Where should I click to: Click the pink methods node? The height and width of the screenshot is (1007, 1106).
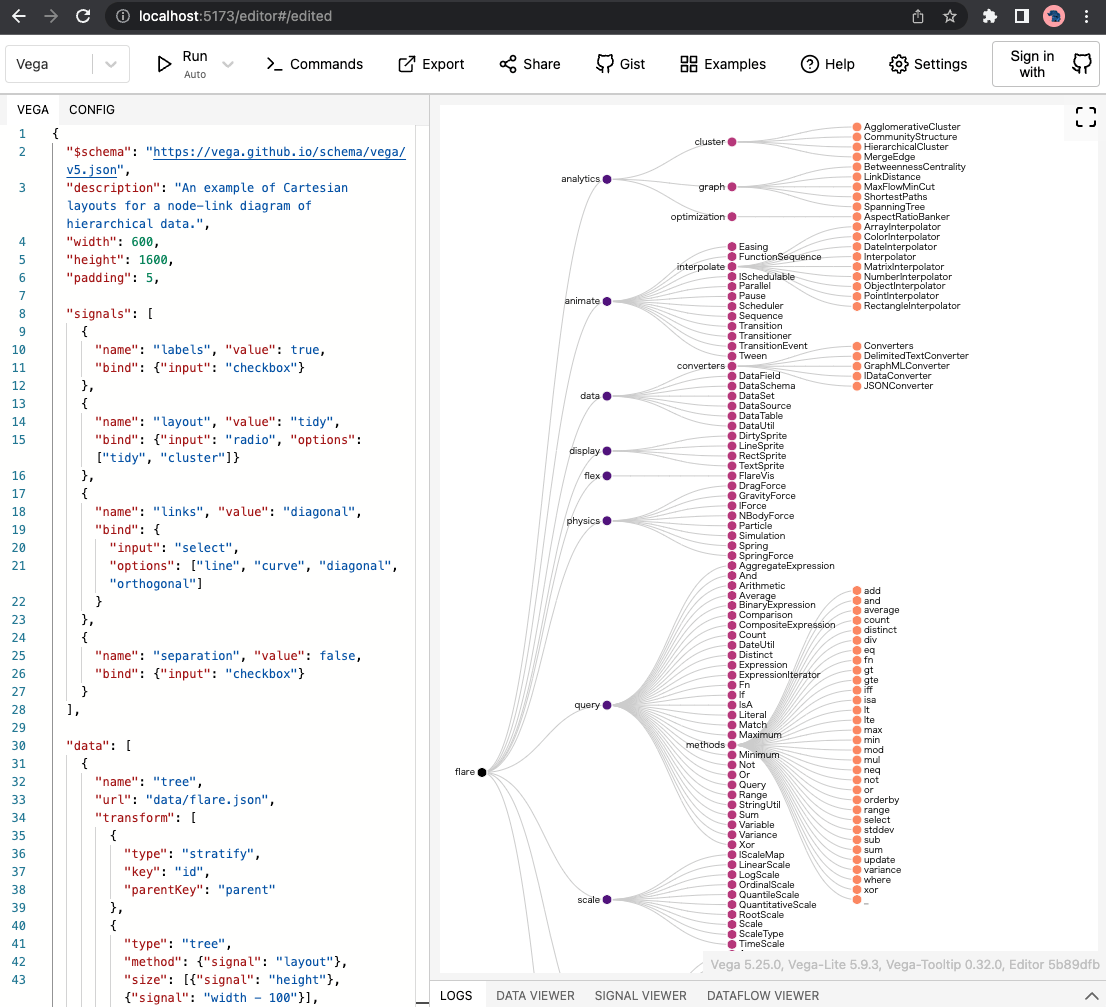[732, 745]
